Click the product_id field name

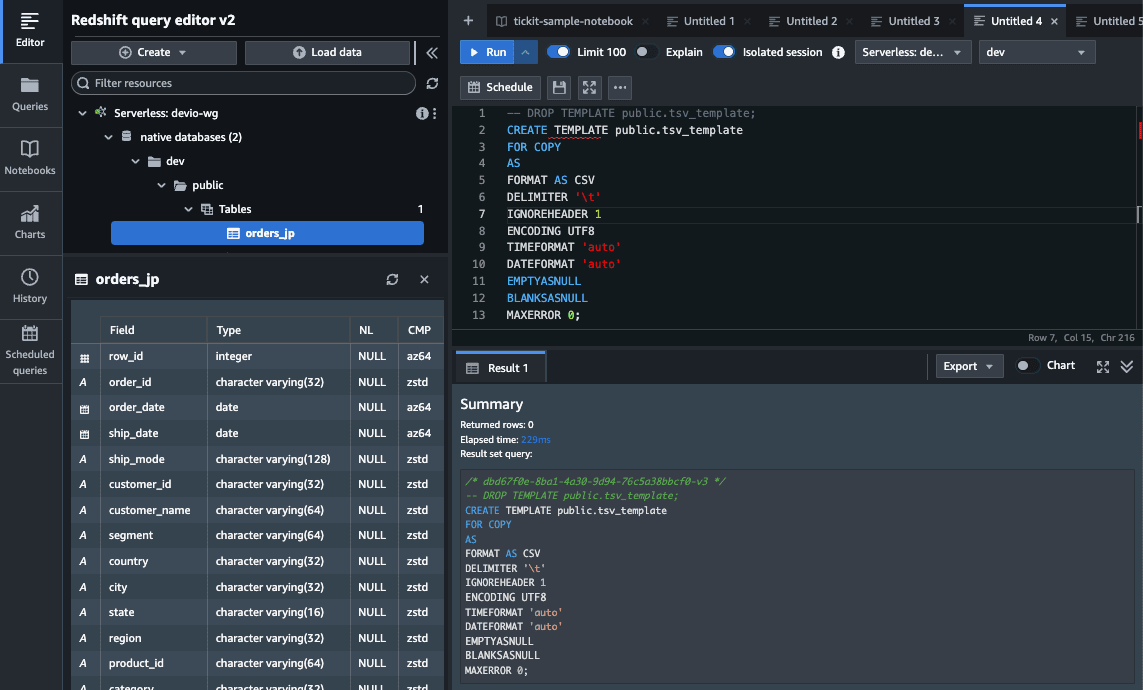[x=136, y=663]
